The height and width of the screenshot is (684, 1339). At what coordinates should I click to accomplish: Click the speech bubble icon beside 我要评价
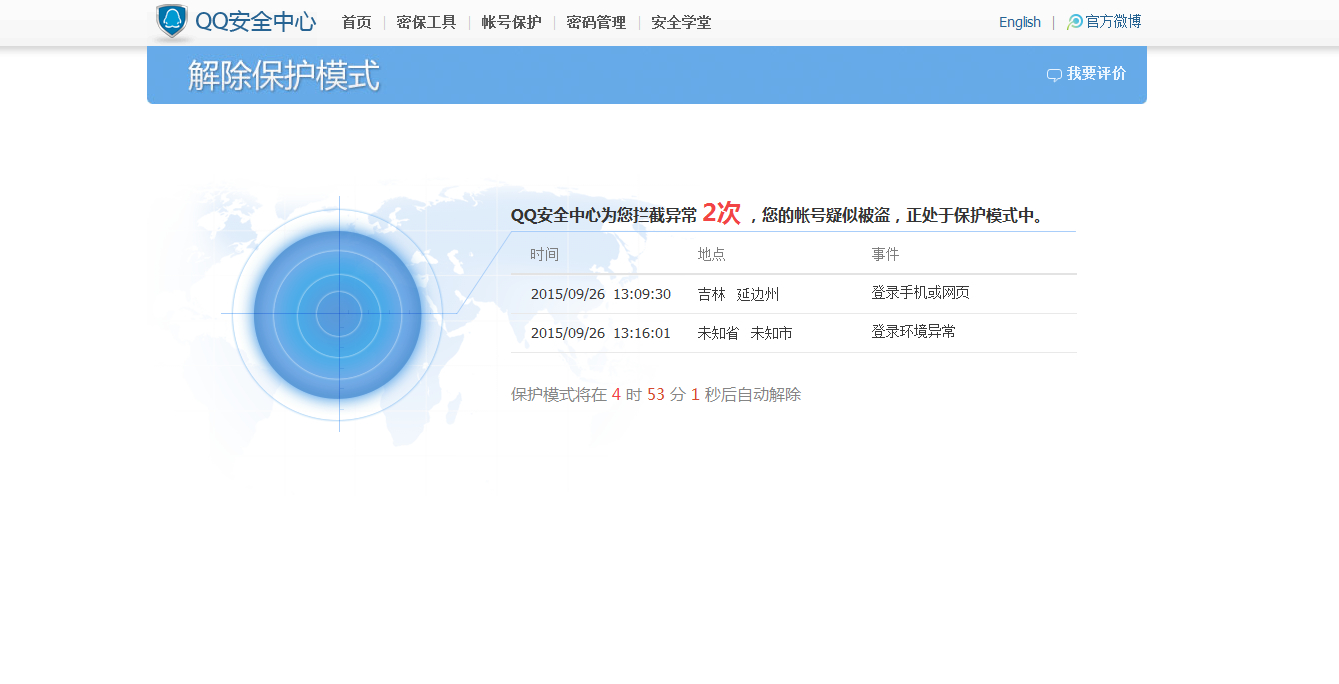1054,75
